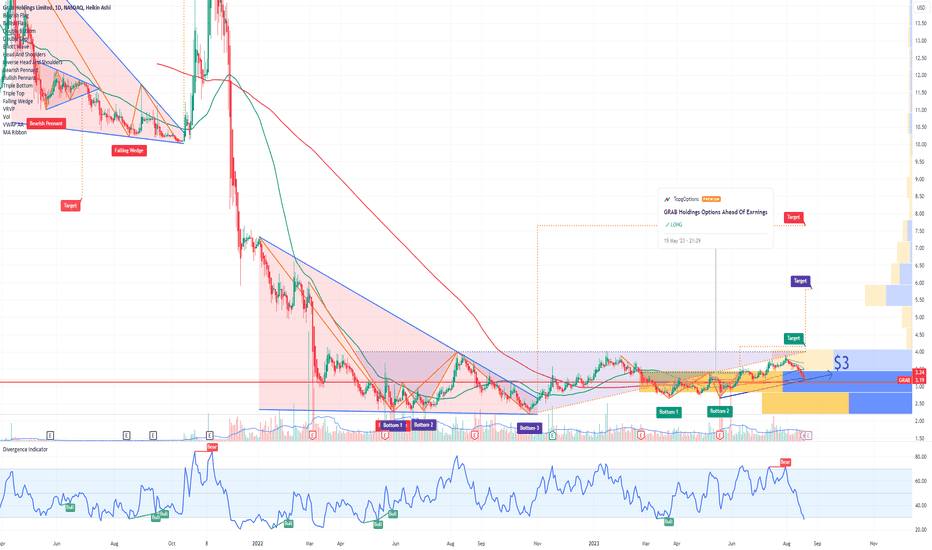Click the green Target label

794,338
